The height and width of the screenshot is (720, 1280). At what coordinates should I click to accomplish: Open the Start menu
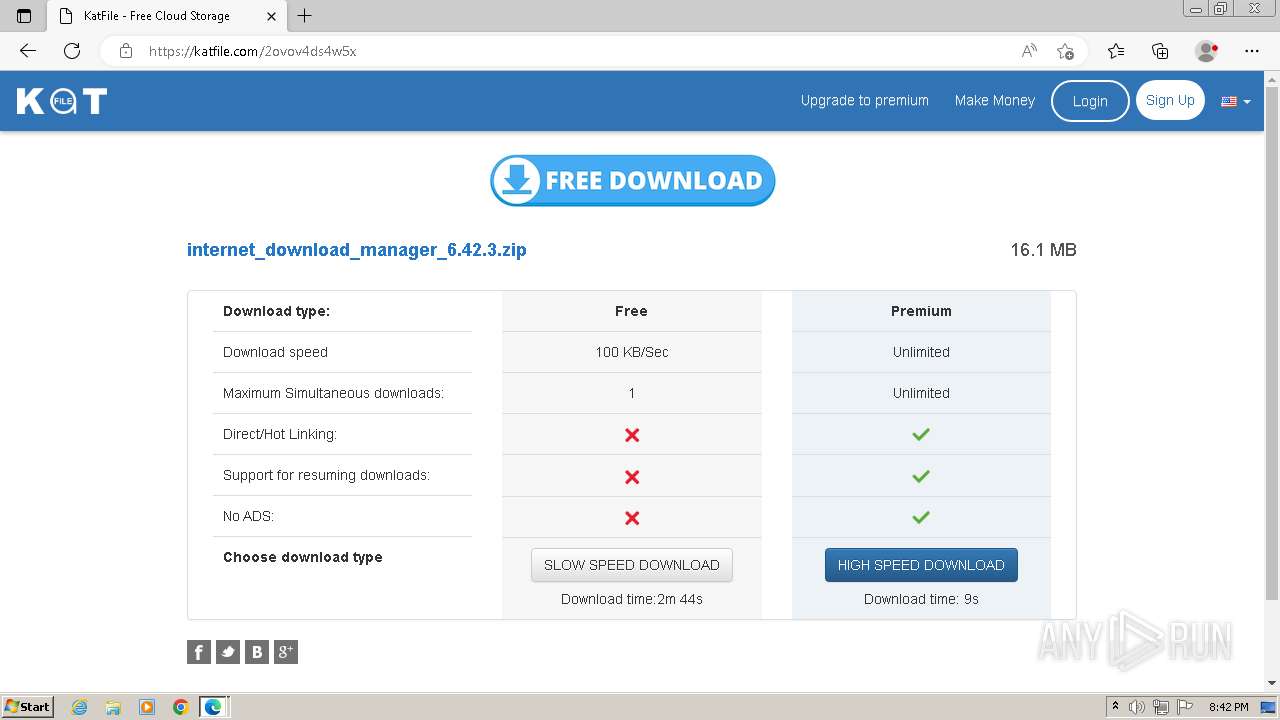(x=28, y=707)
